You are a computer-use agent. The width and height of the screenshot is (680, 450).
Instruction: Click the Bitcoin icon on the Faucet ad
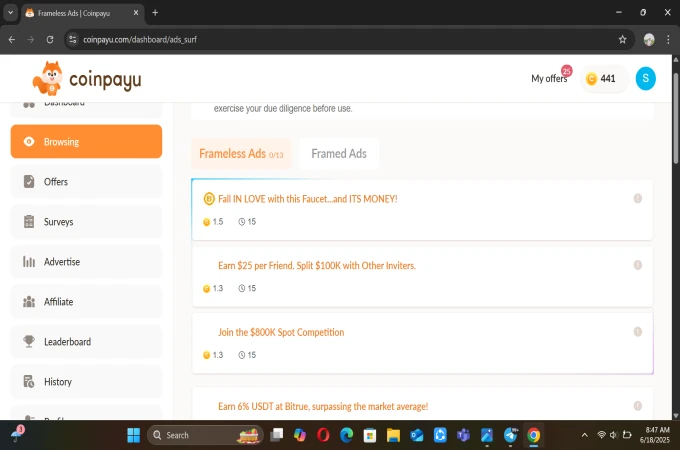click(x=209, y=199)
